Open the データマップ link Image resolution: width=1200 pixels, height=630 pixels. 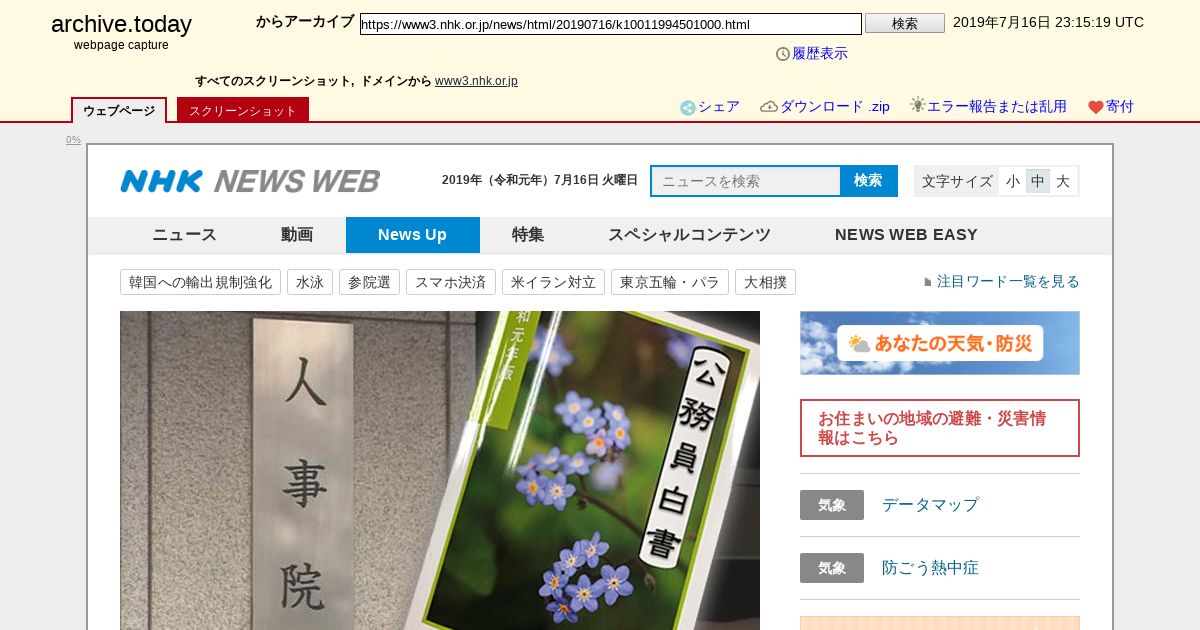[930, 505]
